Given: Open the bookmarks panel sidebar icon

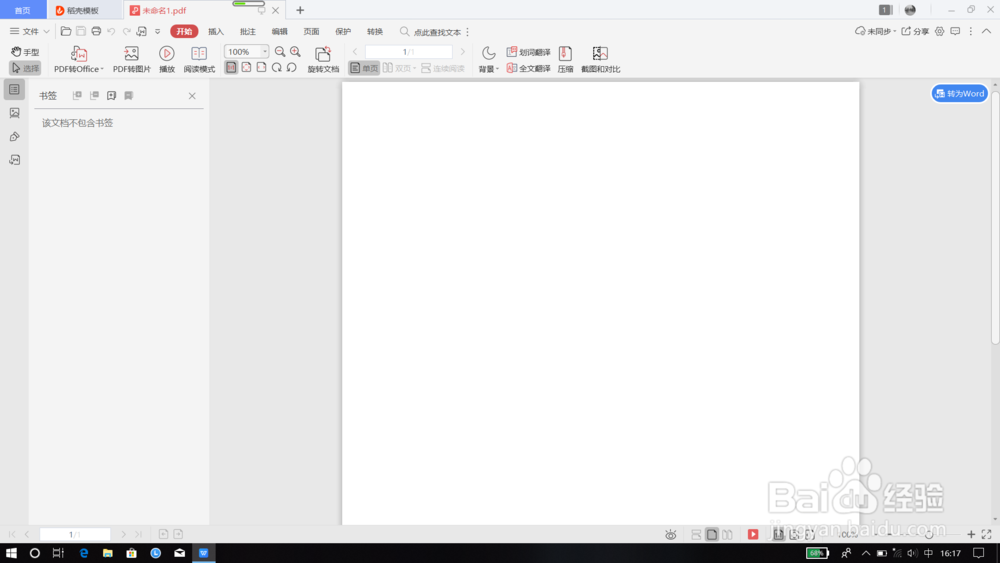Looking at the screenshot, I should coord(15,90).
